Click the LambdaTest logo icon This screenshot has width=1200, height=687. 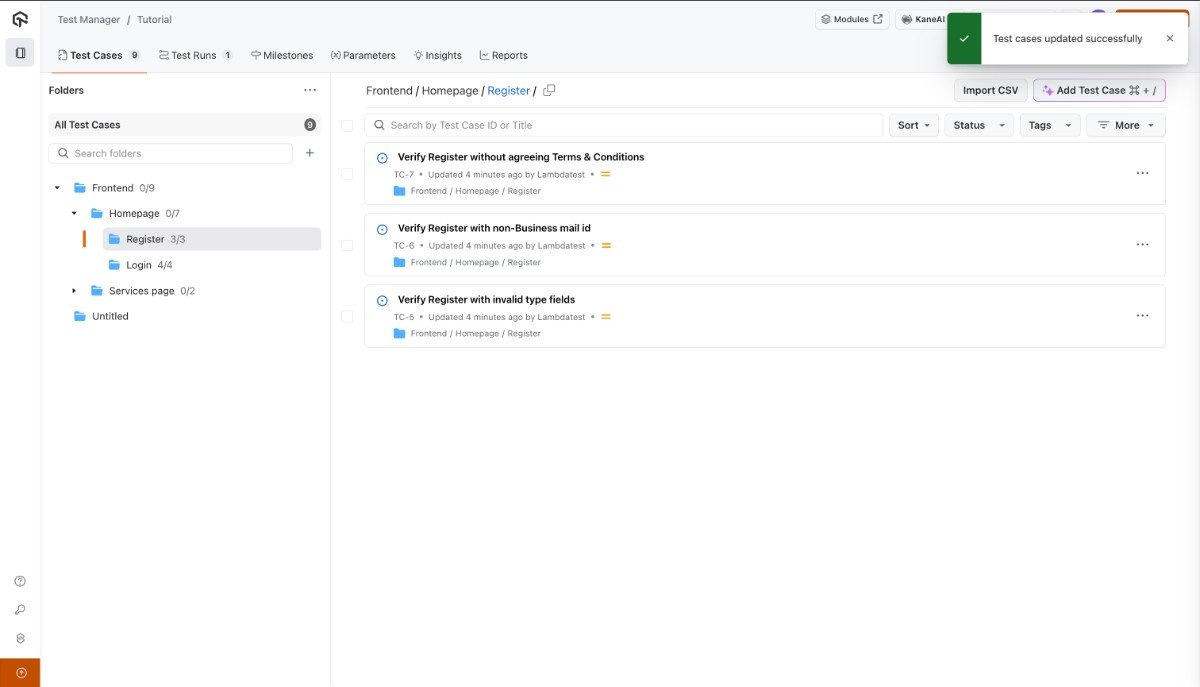click(20, 19)
